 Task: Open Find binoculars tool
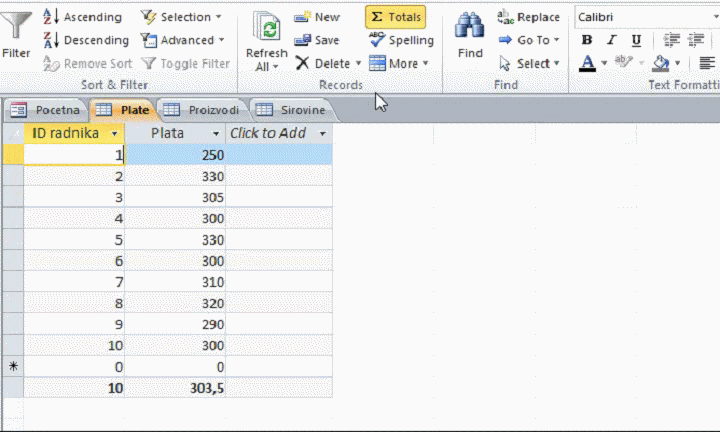pyautogui.click(x=470, y=32)
